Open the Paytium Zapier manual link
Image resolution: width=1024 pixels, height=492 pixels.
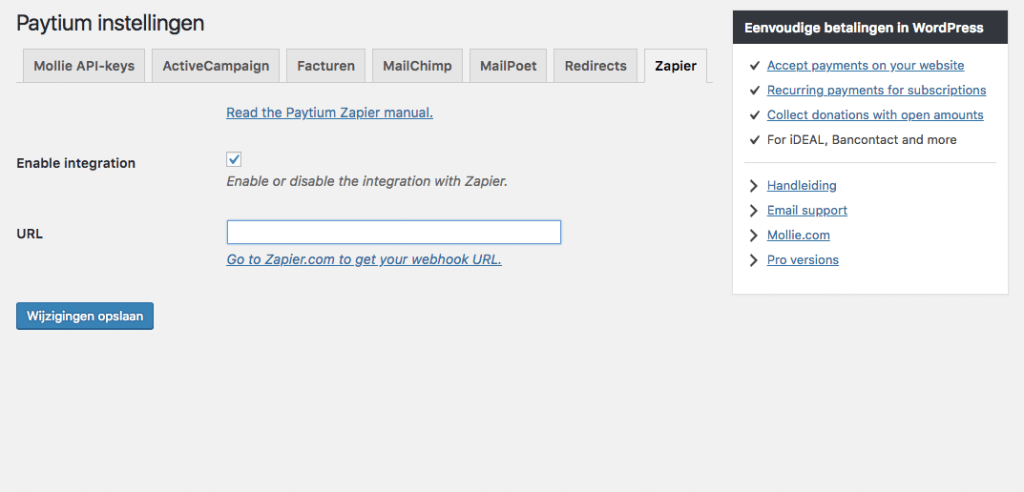click(x=329, y=113)
